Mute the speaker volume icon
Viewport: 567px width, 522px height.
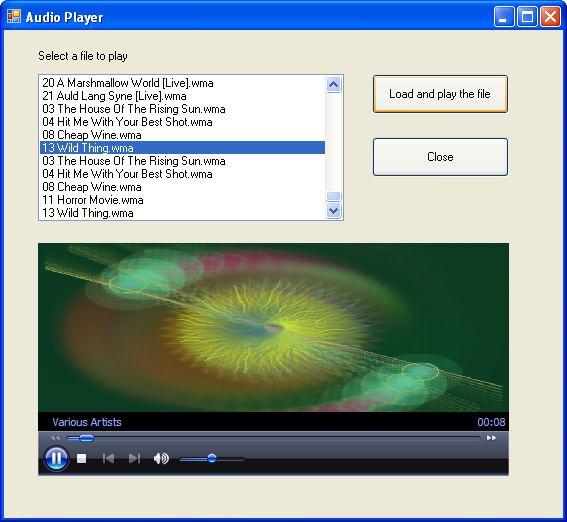[161, 459]
